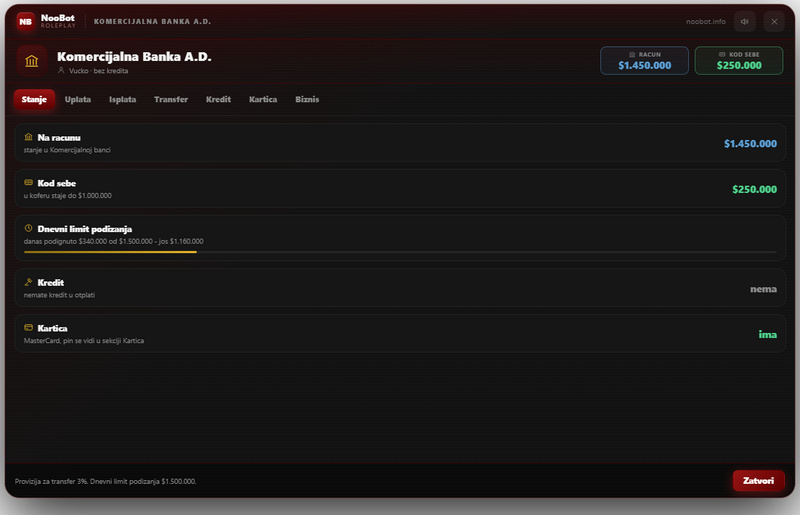This screenshot has height=515, width=800.
Task: Open the noobot.info link
Action: tap(706, 21)
